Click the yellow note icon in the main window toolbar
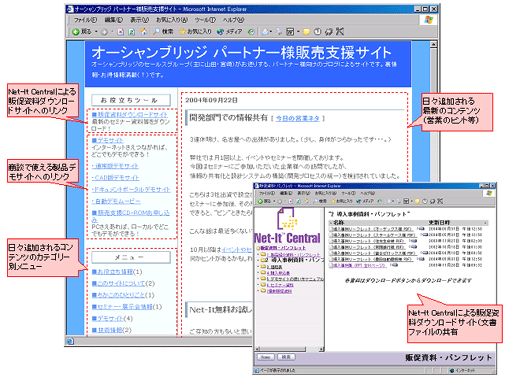520x377 pixels. click(x=306, y=32)
